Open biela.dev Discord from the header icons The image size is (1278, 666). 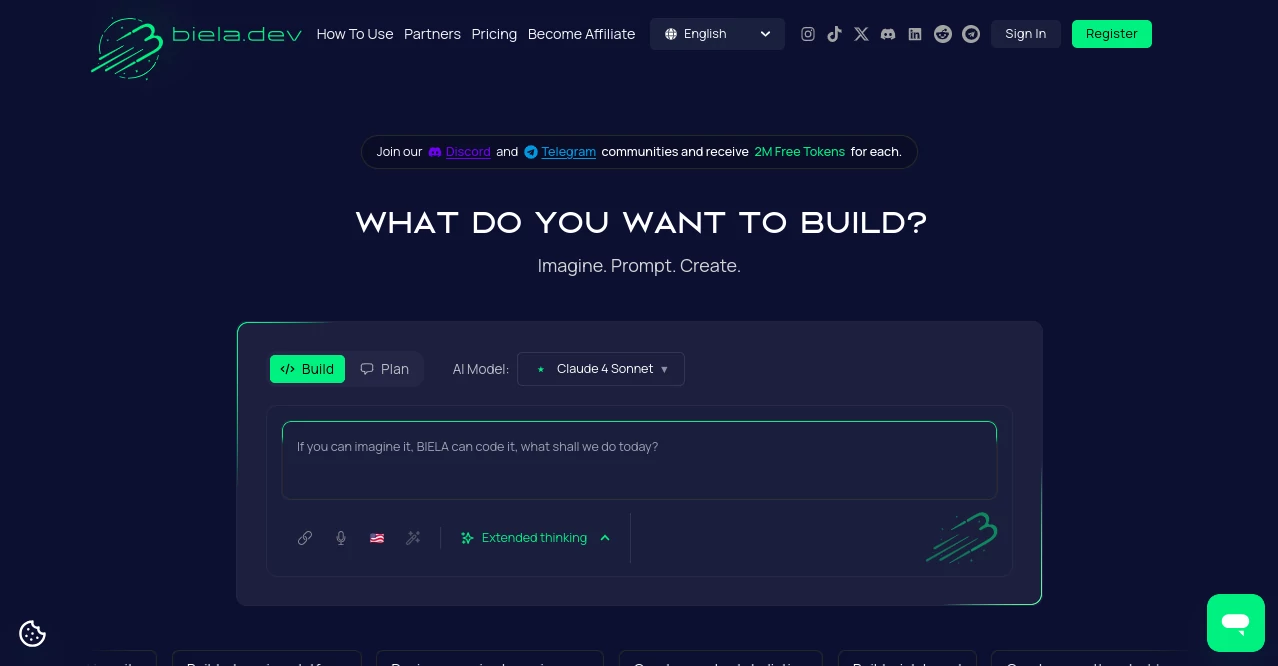888,33
